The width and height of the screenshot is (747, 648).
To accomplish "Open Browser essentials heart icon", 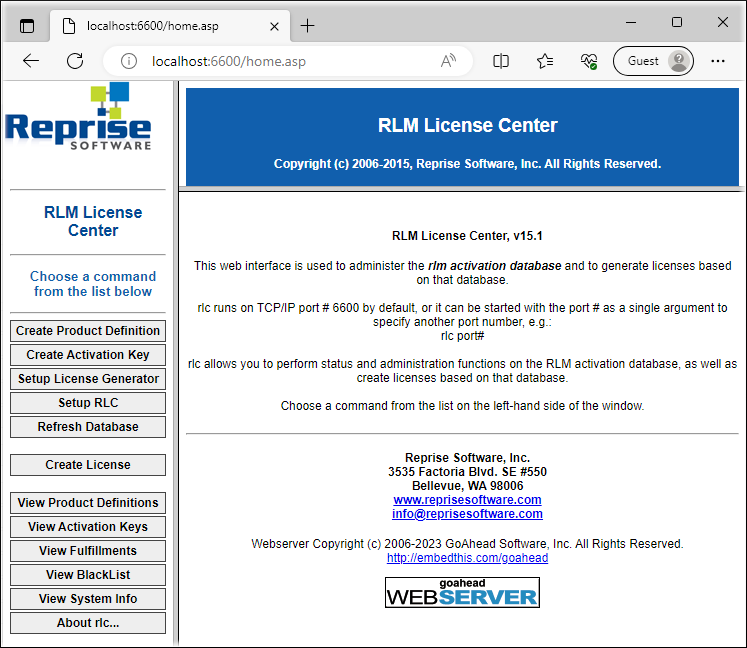I will [589, 61].
